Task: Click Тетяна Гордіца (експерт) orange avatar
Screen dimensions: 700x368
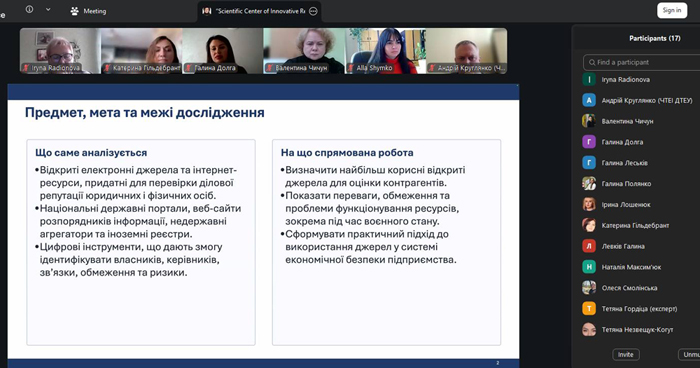Action: click(589, 308)
